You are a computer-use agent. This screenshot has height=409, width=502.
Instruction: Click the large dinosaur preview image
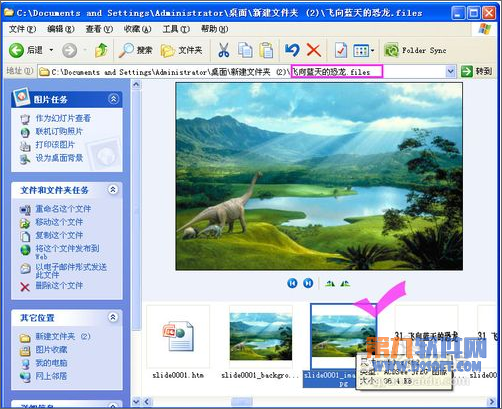319,176
